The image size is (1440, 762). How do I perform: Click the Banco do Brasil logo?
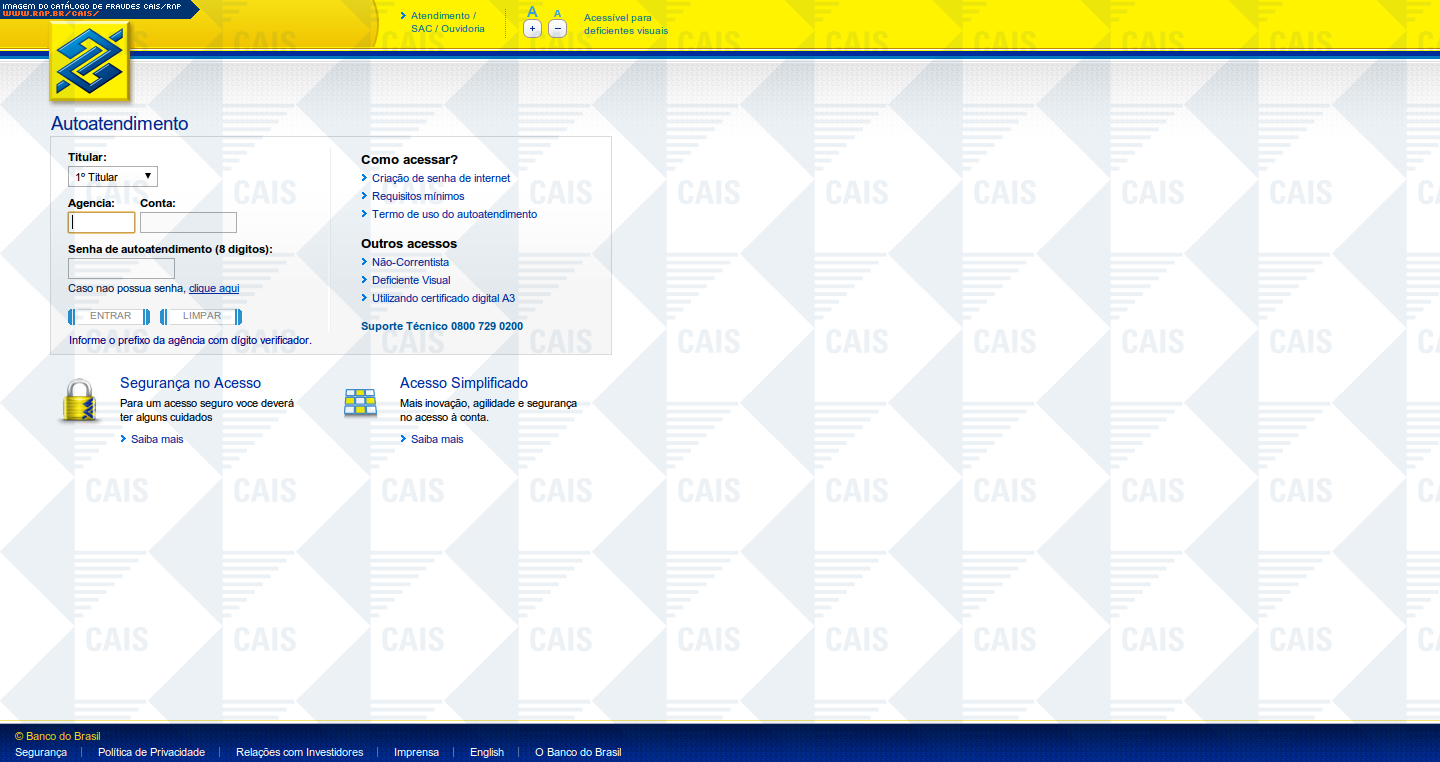(90, 63)
